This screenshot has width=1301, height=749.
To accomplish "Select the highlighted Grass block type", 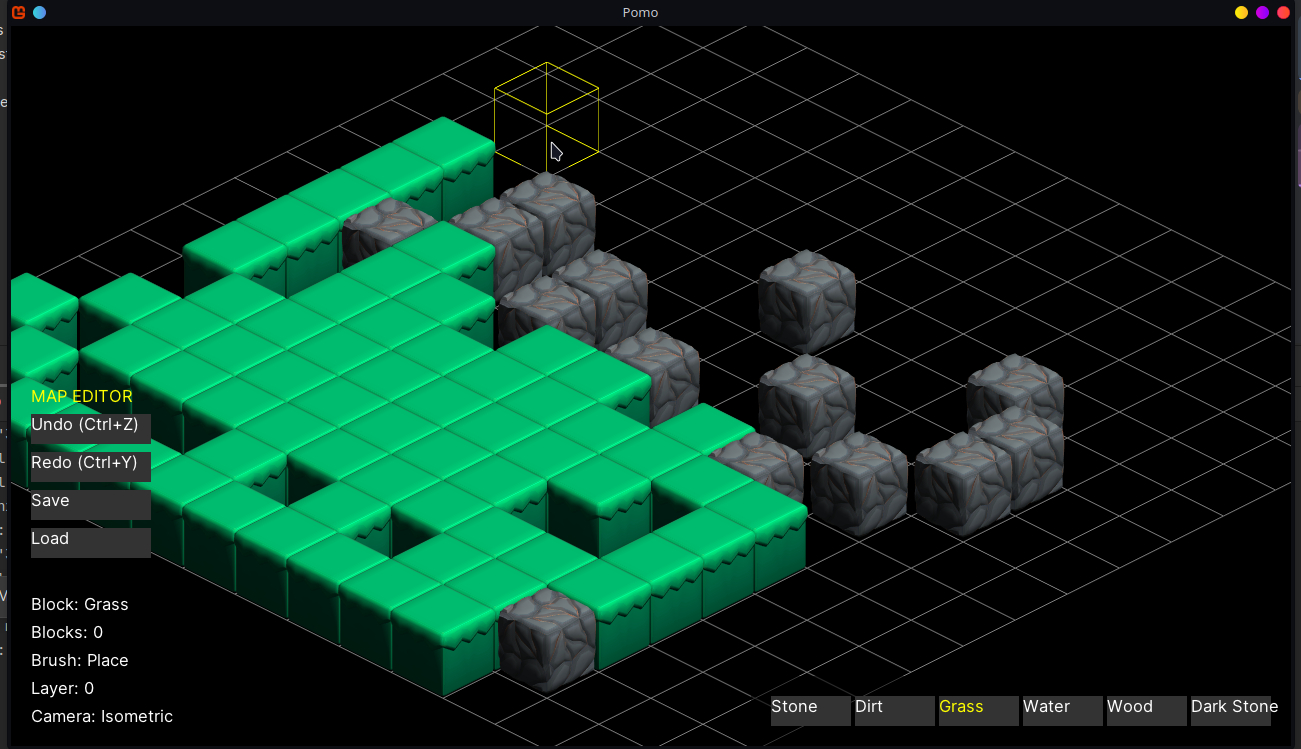I will 978,710.
